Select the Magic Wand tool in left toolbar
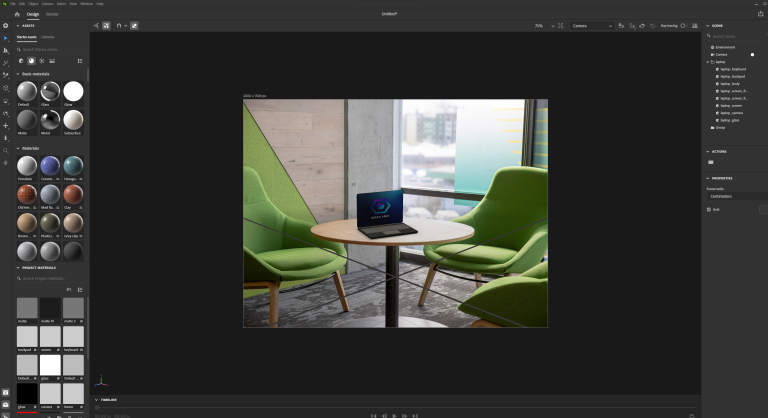 6,62
